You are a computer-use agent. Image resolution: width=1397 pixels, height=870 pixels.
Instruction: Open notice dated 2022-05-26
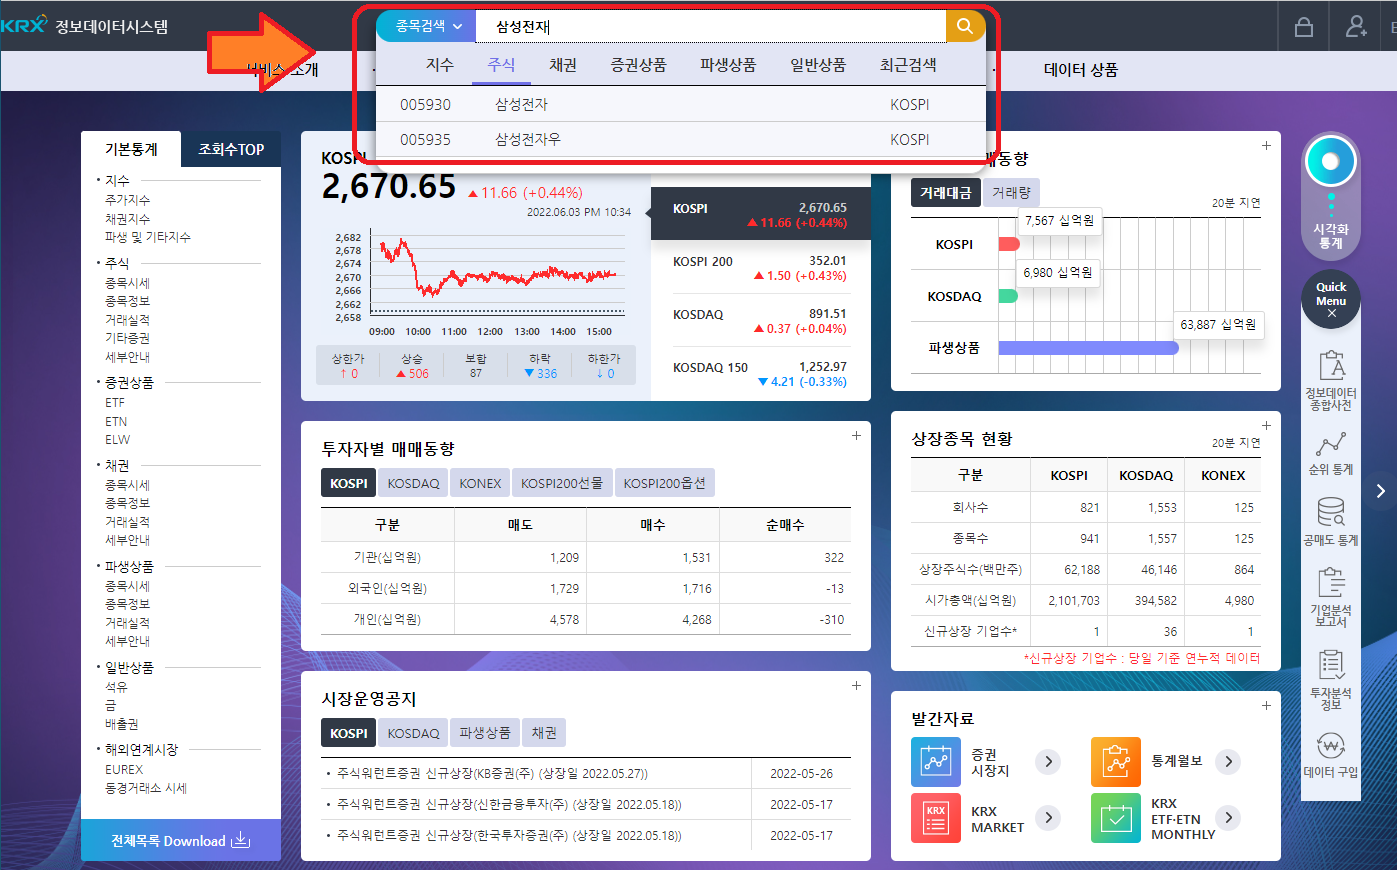[x=586, y=773]
